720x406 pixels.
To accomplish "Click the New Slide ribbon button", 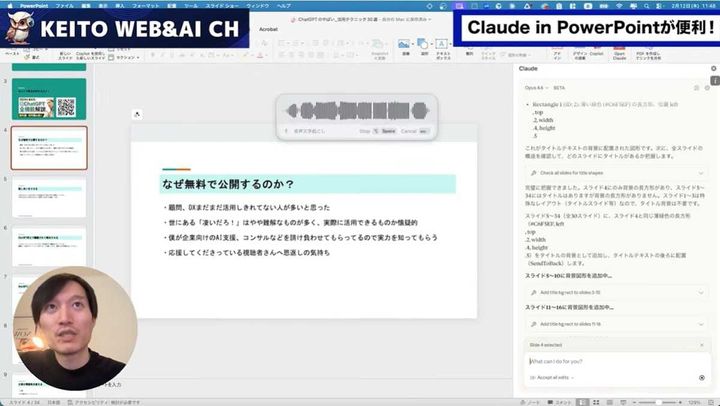I will pyautogui.click(x=65, y=55).
